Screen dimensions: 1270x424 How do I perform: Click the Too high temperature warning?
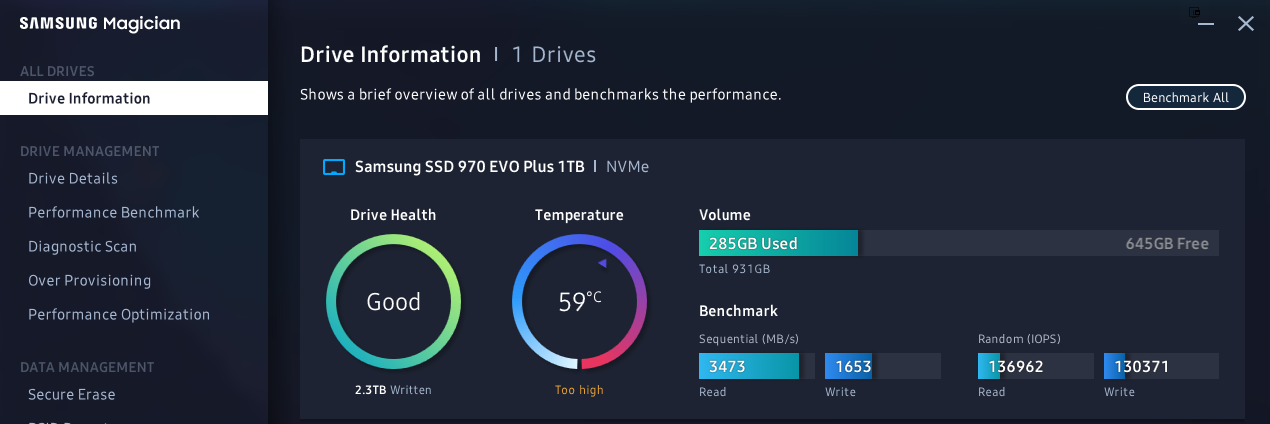[580, 390]
